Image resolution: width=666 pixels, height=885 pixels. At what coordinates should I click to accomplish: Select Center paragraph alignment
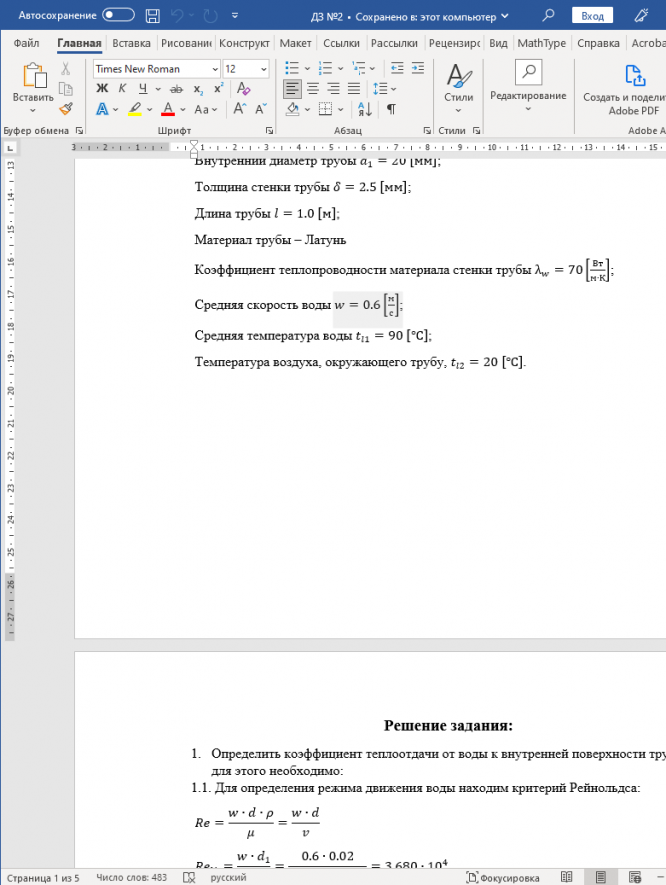pos(313,89)
